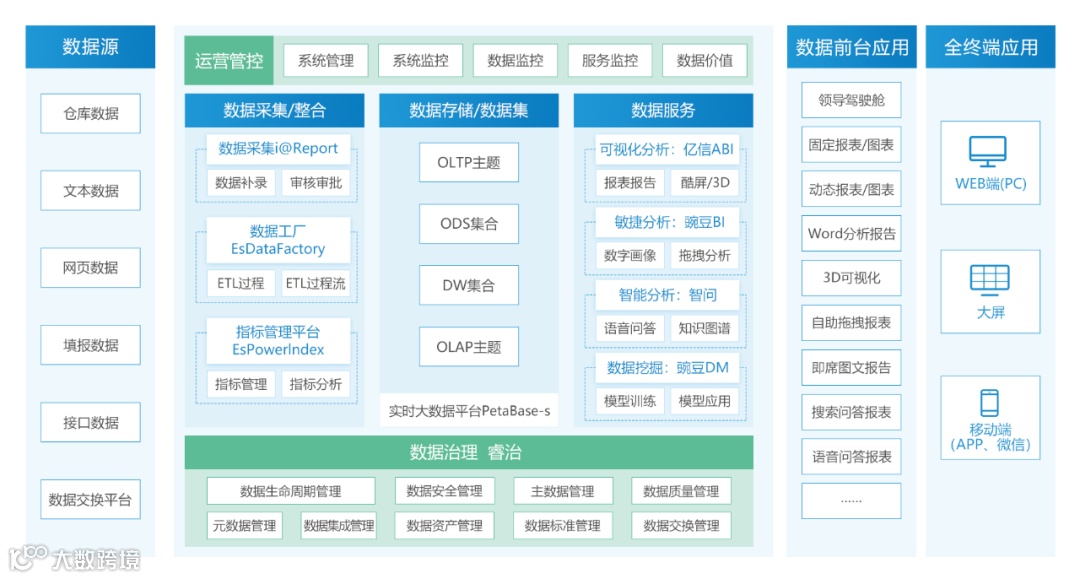Click the 知识图谱 box
The image size is (1080, 579).
(x=705, y=328)
